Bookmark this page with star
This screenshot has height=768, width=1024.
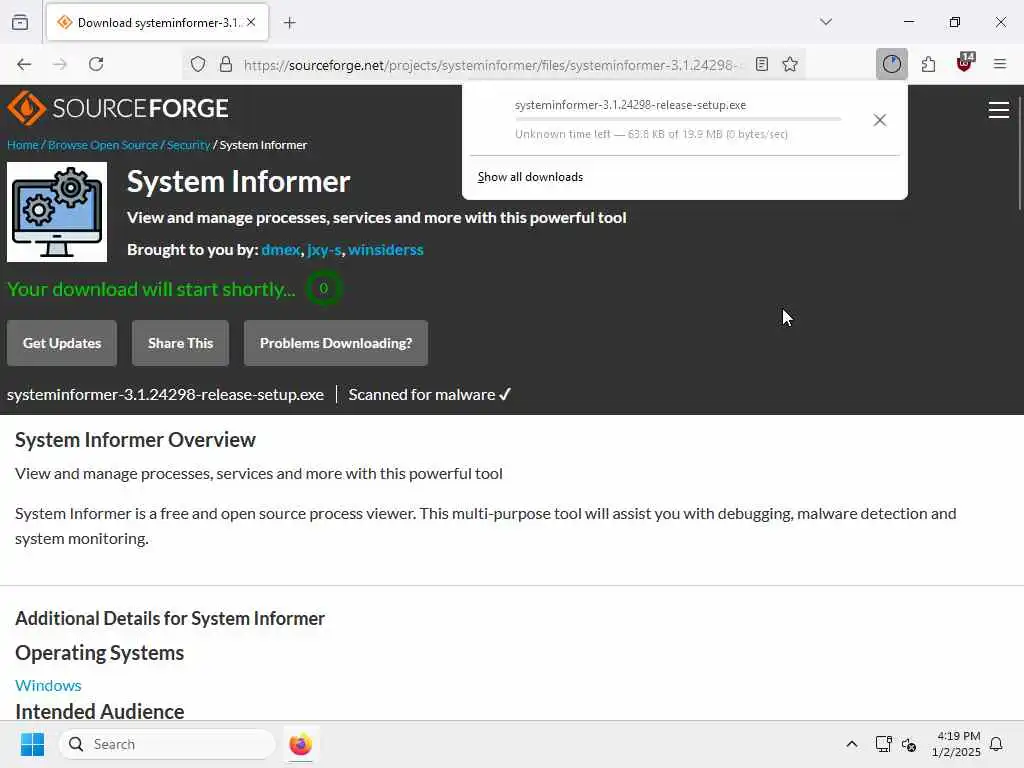click(790, 64)
